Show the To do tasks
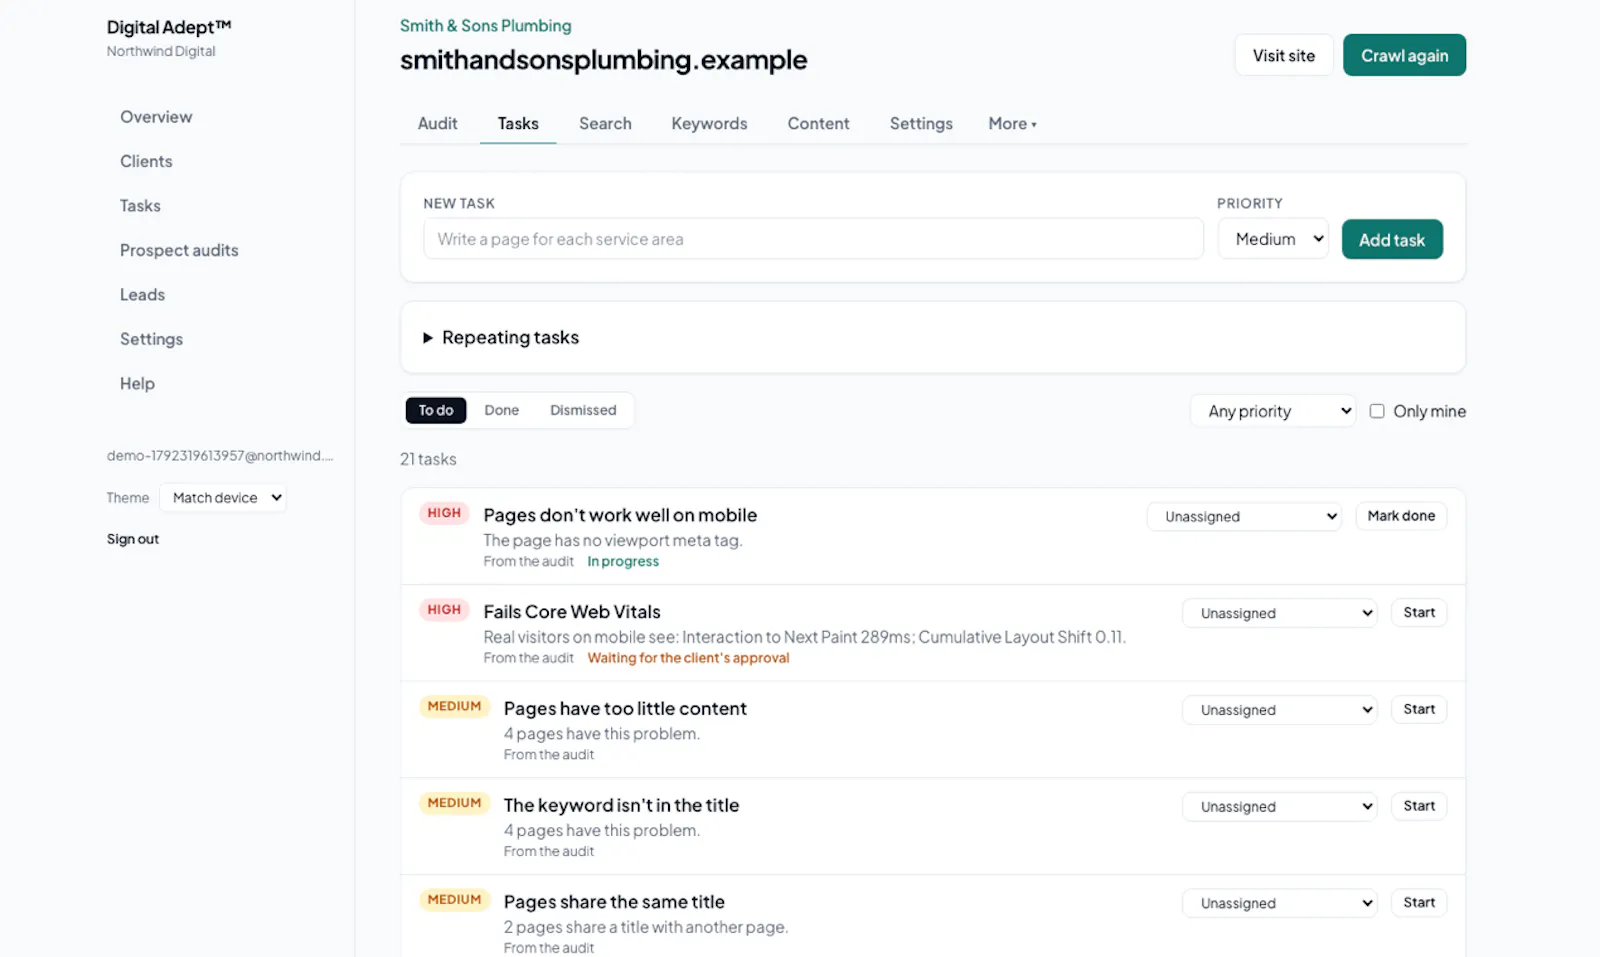 coord(436,410)
